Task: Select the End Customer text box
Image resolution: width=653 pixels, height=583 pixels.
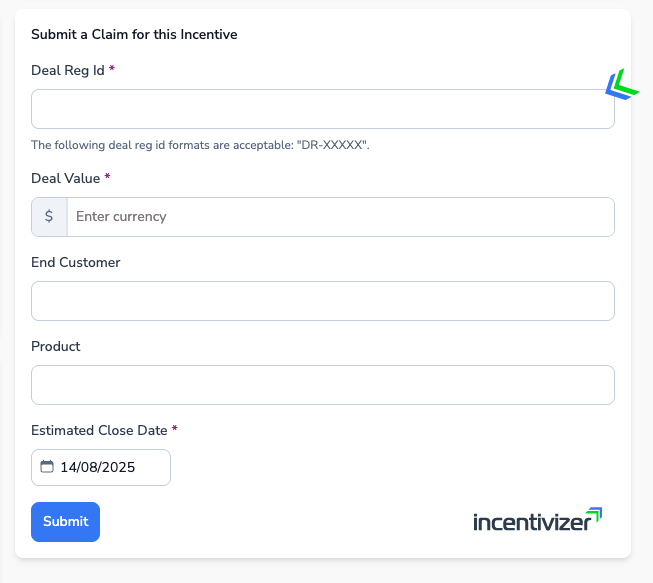Action: tap(322, 301)
